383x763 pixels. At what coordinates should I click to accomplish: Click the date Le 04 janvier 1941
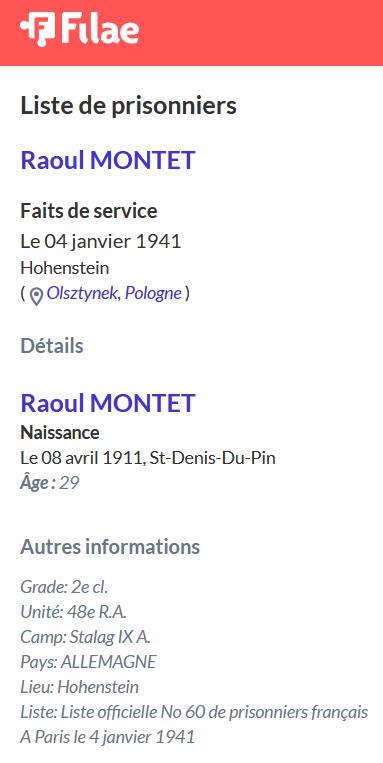[x=101, y=241]
